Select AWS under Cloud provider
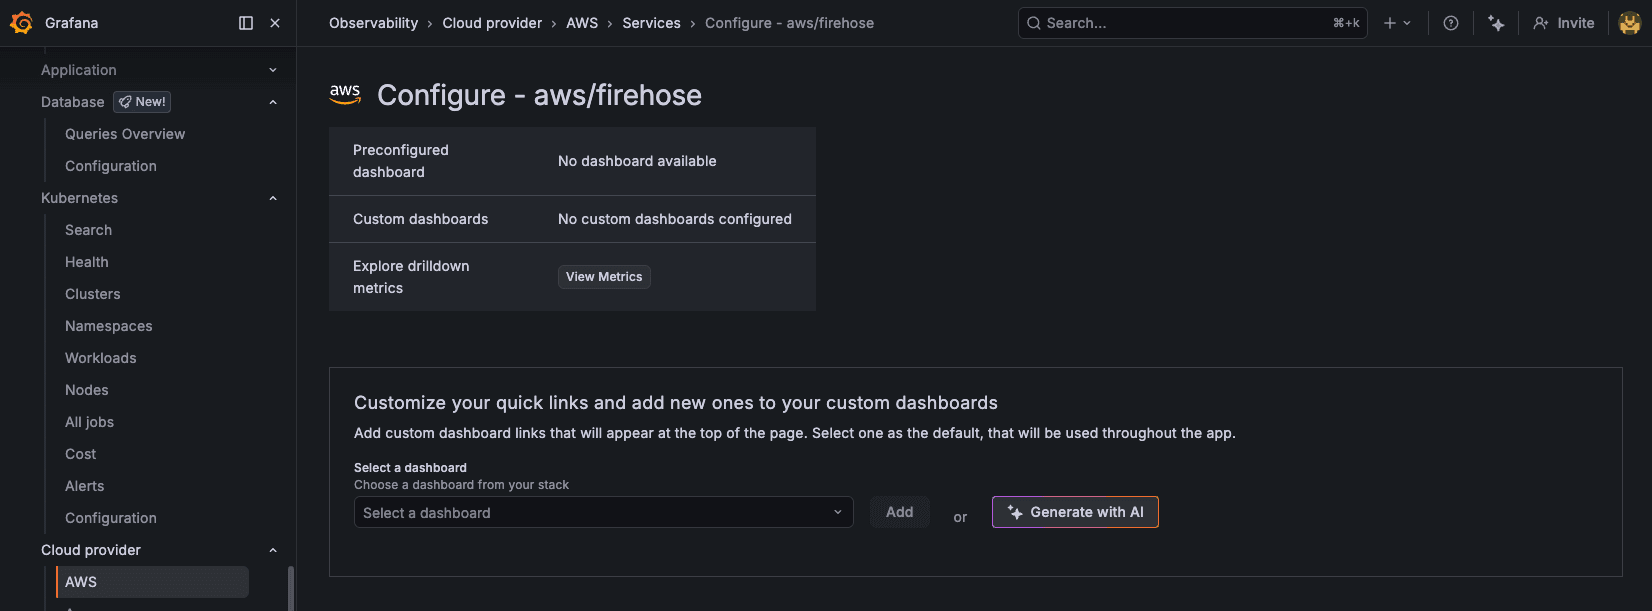 [x=152, y=582]
